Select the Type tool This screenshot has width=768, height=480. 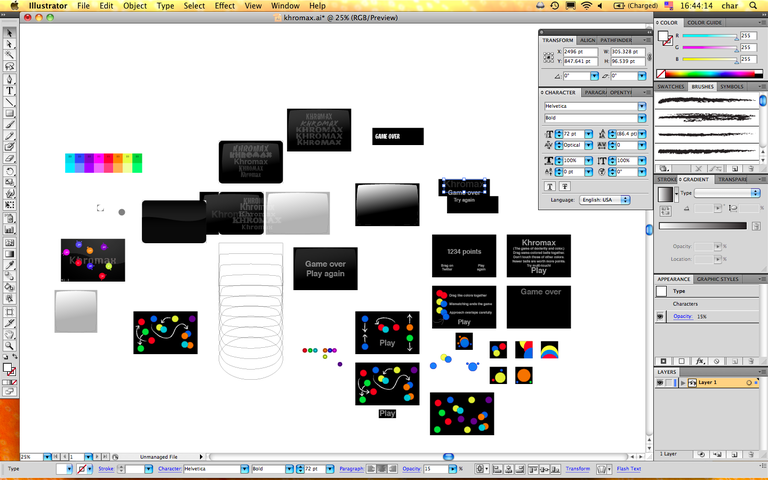pyautogui.click(x=9, y=91)
